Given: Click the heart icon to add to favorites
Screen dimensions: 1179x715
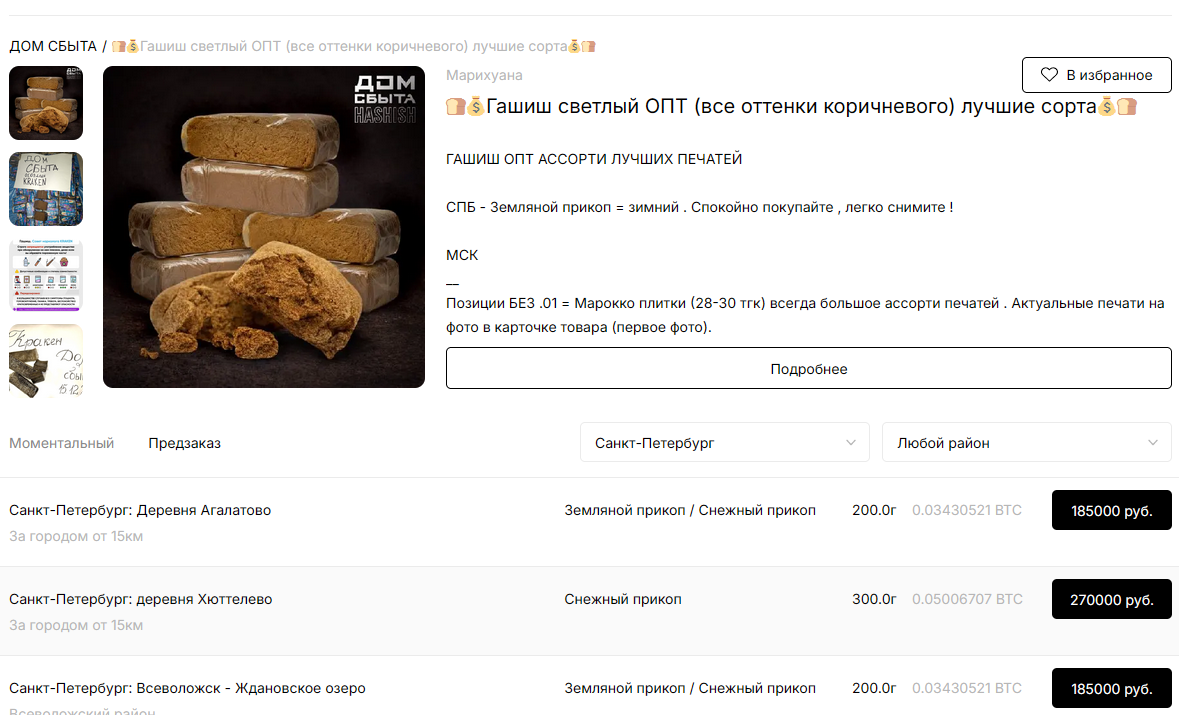Looking at the screenshot, I should coord(1049,75).
